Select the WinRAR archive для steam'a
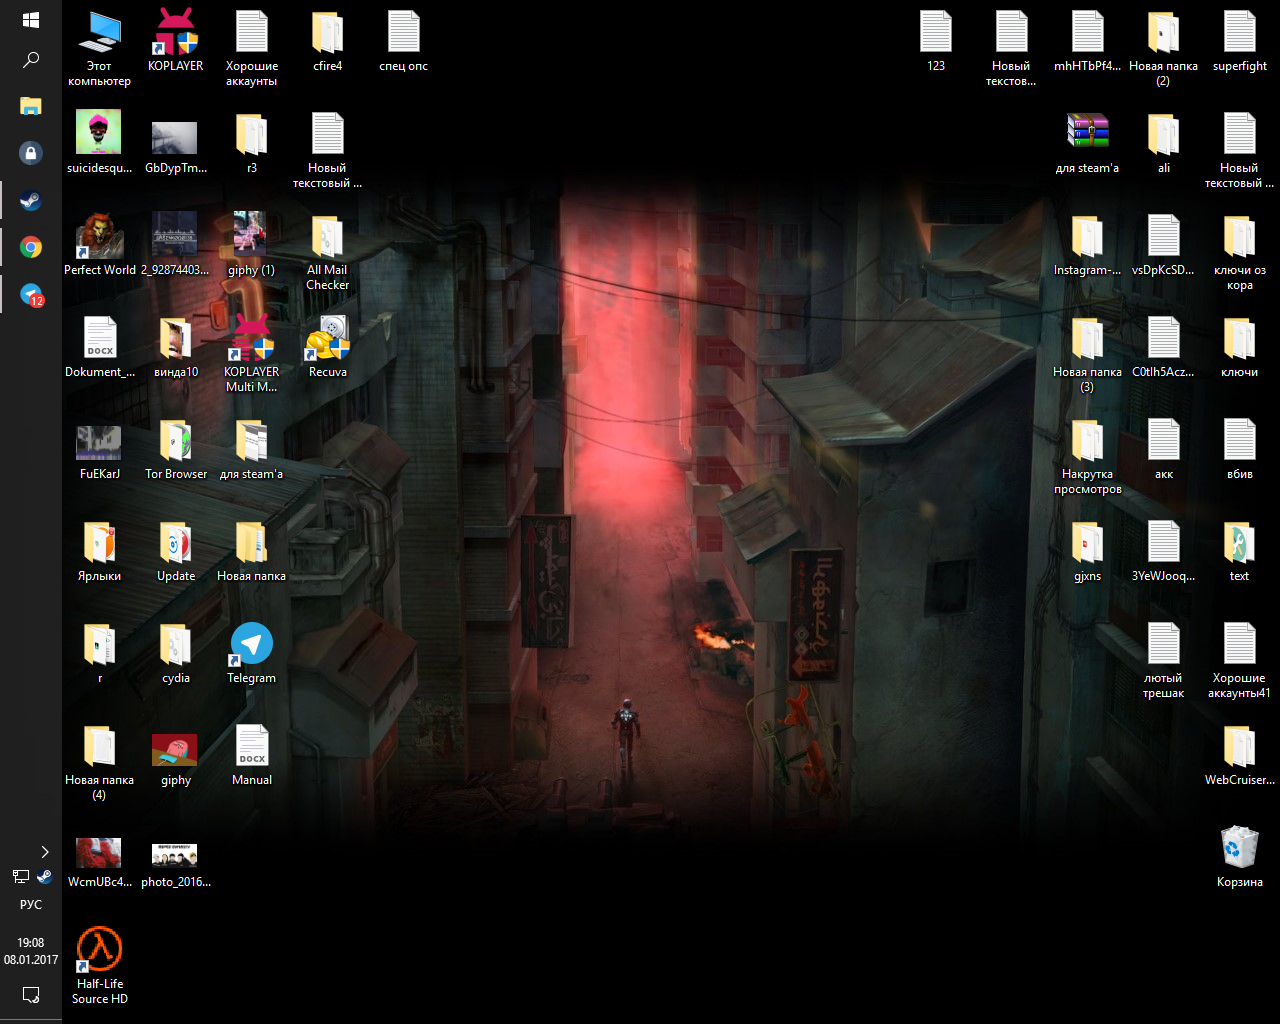Screen dimensions: 1280x1024 pyautogui.click(x=1088, y=143)
